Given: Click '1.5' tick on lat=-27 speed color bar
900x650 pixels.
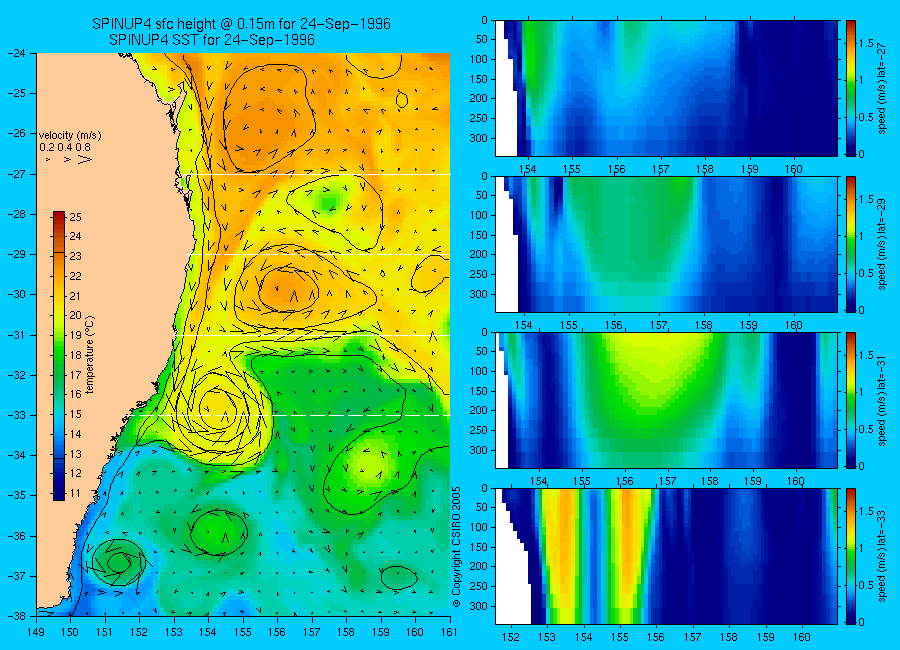Looking at the screenshot, I should point(866,44).
